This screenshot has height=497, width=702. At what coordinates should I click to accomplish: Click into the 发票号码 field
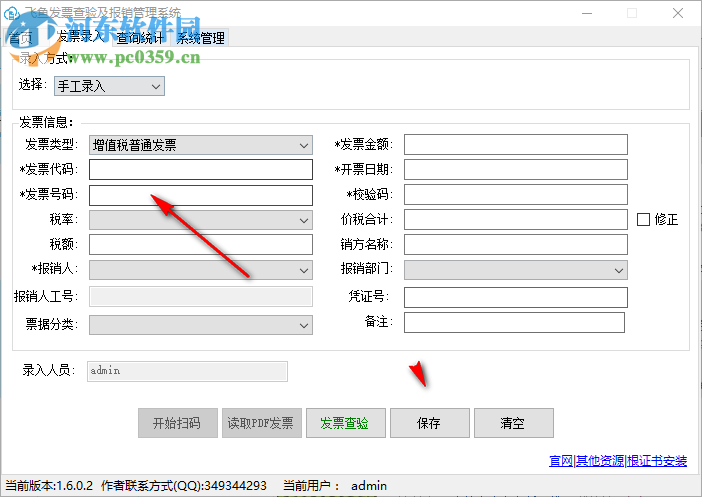(x=201, y=195)
